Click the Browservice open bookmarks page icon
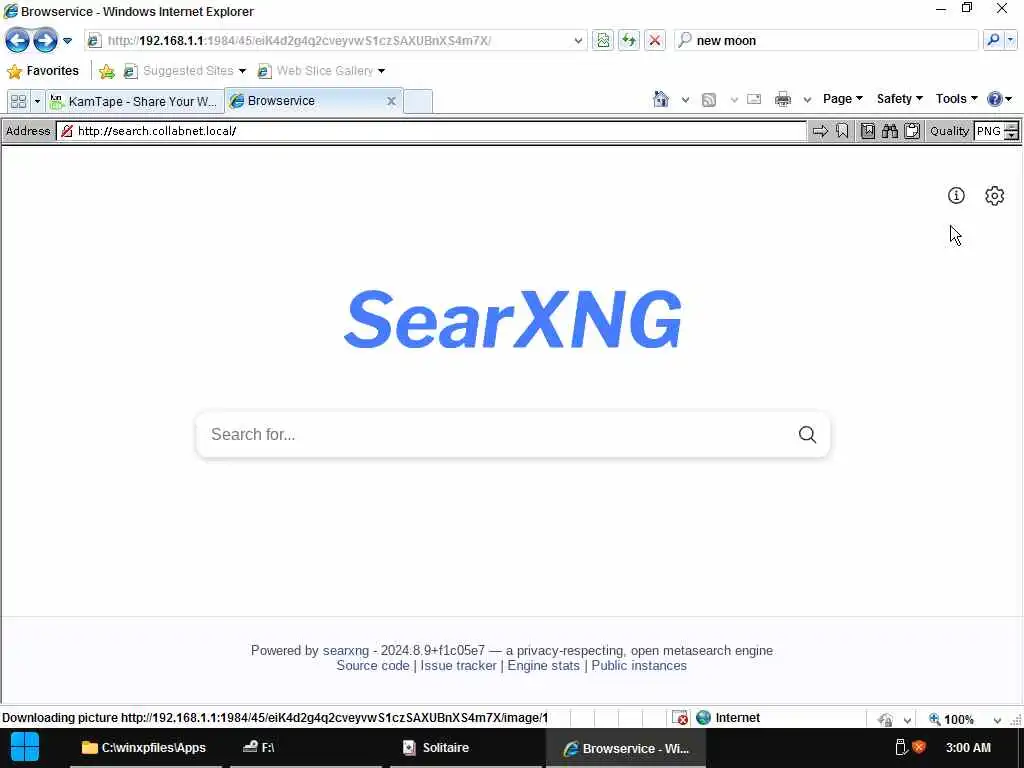Screen dimensions: 1024x768 coord(868,131)
